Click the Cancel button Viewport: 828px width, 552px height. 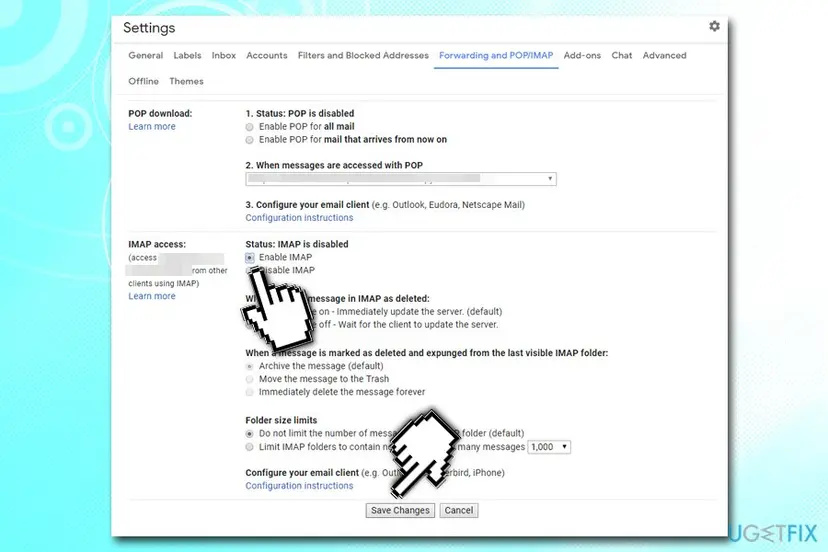click(x=458, y=510)
